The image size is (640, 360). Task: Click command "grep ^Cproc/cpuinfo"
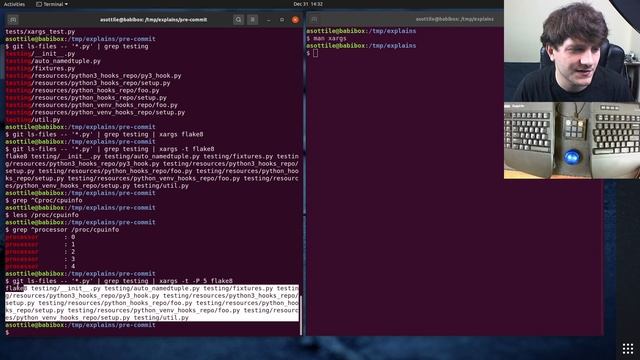[x=44, y=200]
